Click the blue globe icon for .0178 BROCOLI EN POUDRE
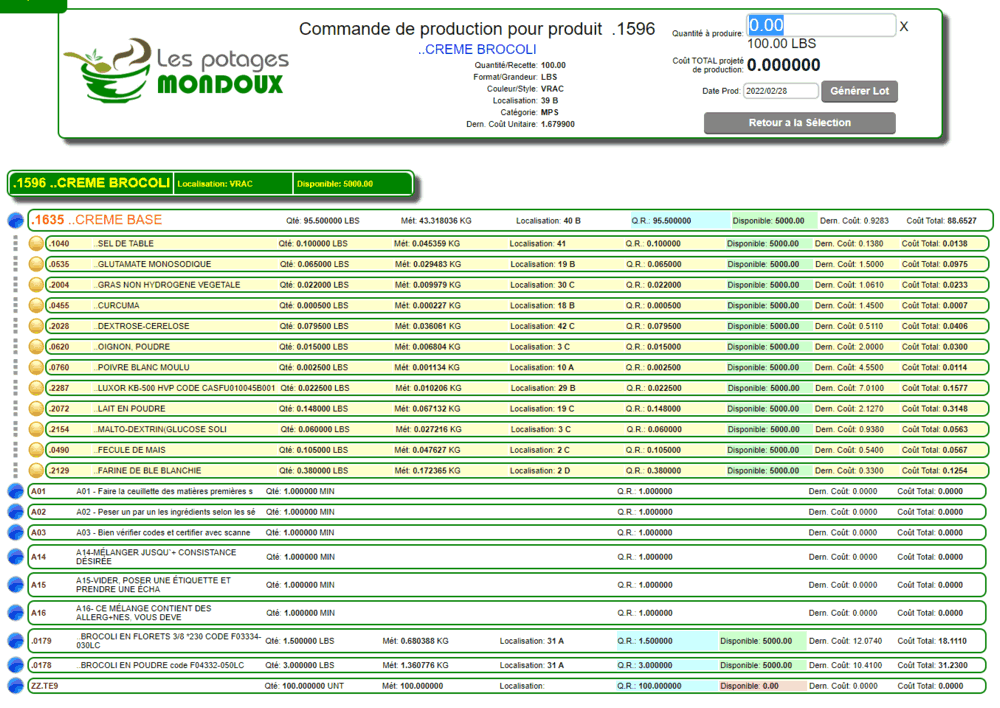Image resolution: width=1000 pixels, height=708 pixels. point(15,665)
